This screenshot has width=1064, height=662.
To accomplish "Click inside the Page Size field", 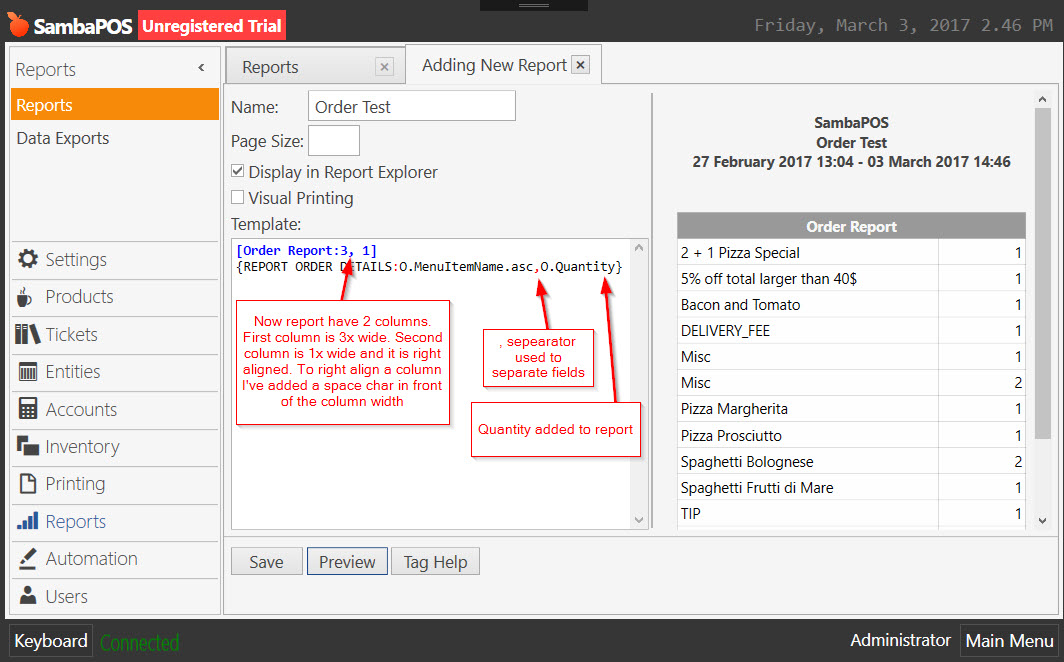I will [333, 140].
